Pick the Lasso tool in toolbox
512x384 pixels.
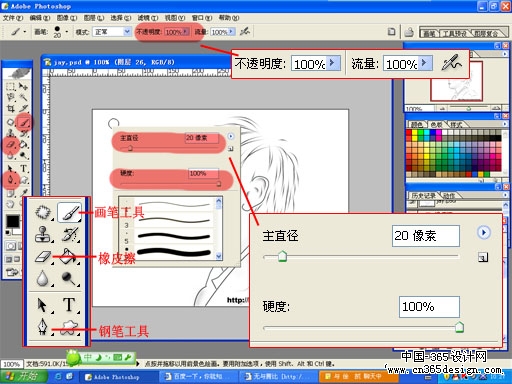point(10,97)
